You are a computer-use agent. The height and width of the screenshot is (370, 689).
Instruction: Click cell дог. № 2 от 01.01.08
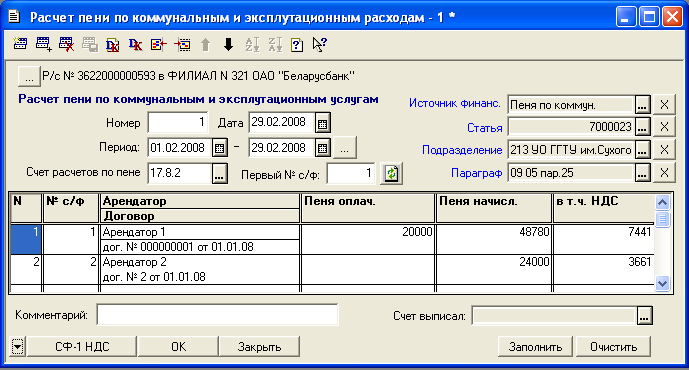200,277
